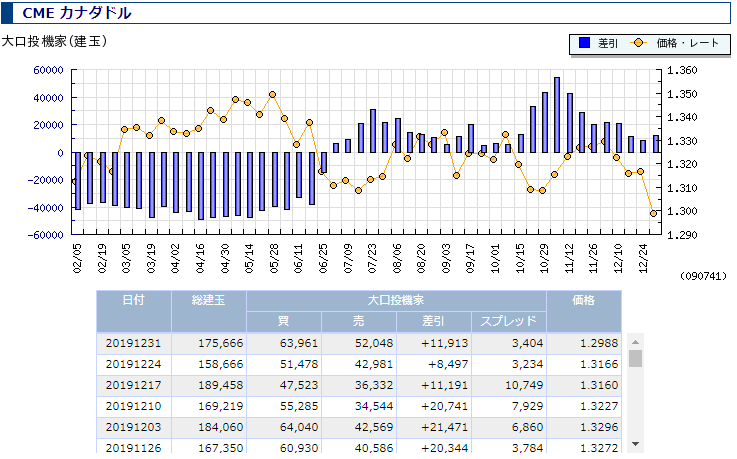Click the scrollbar down arrow beside the table
Image resolution: width=737 pixels, height=459 pixels.
point(635,444)
